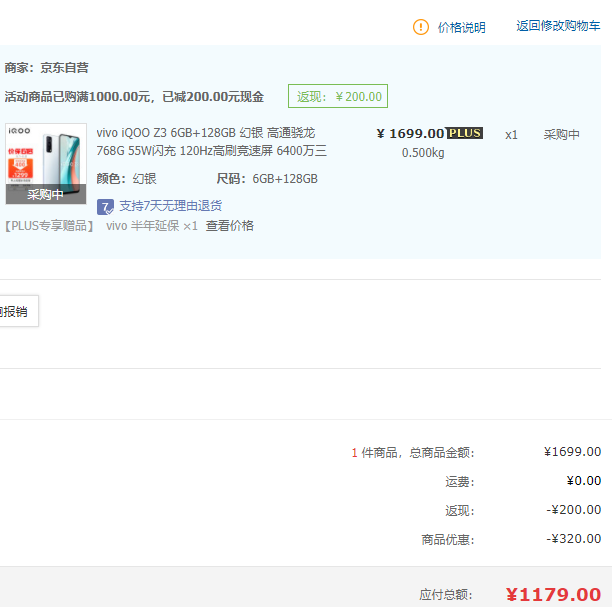Click total goods amount ¥1699.00 in summary
Image resolution: width=612 pixels, height=607 pixels.
click(572, 452)
